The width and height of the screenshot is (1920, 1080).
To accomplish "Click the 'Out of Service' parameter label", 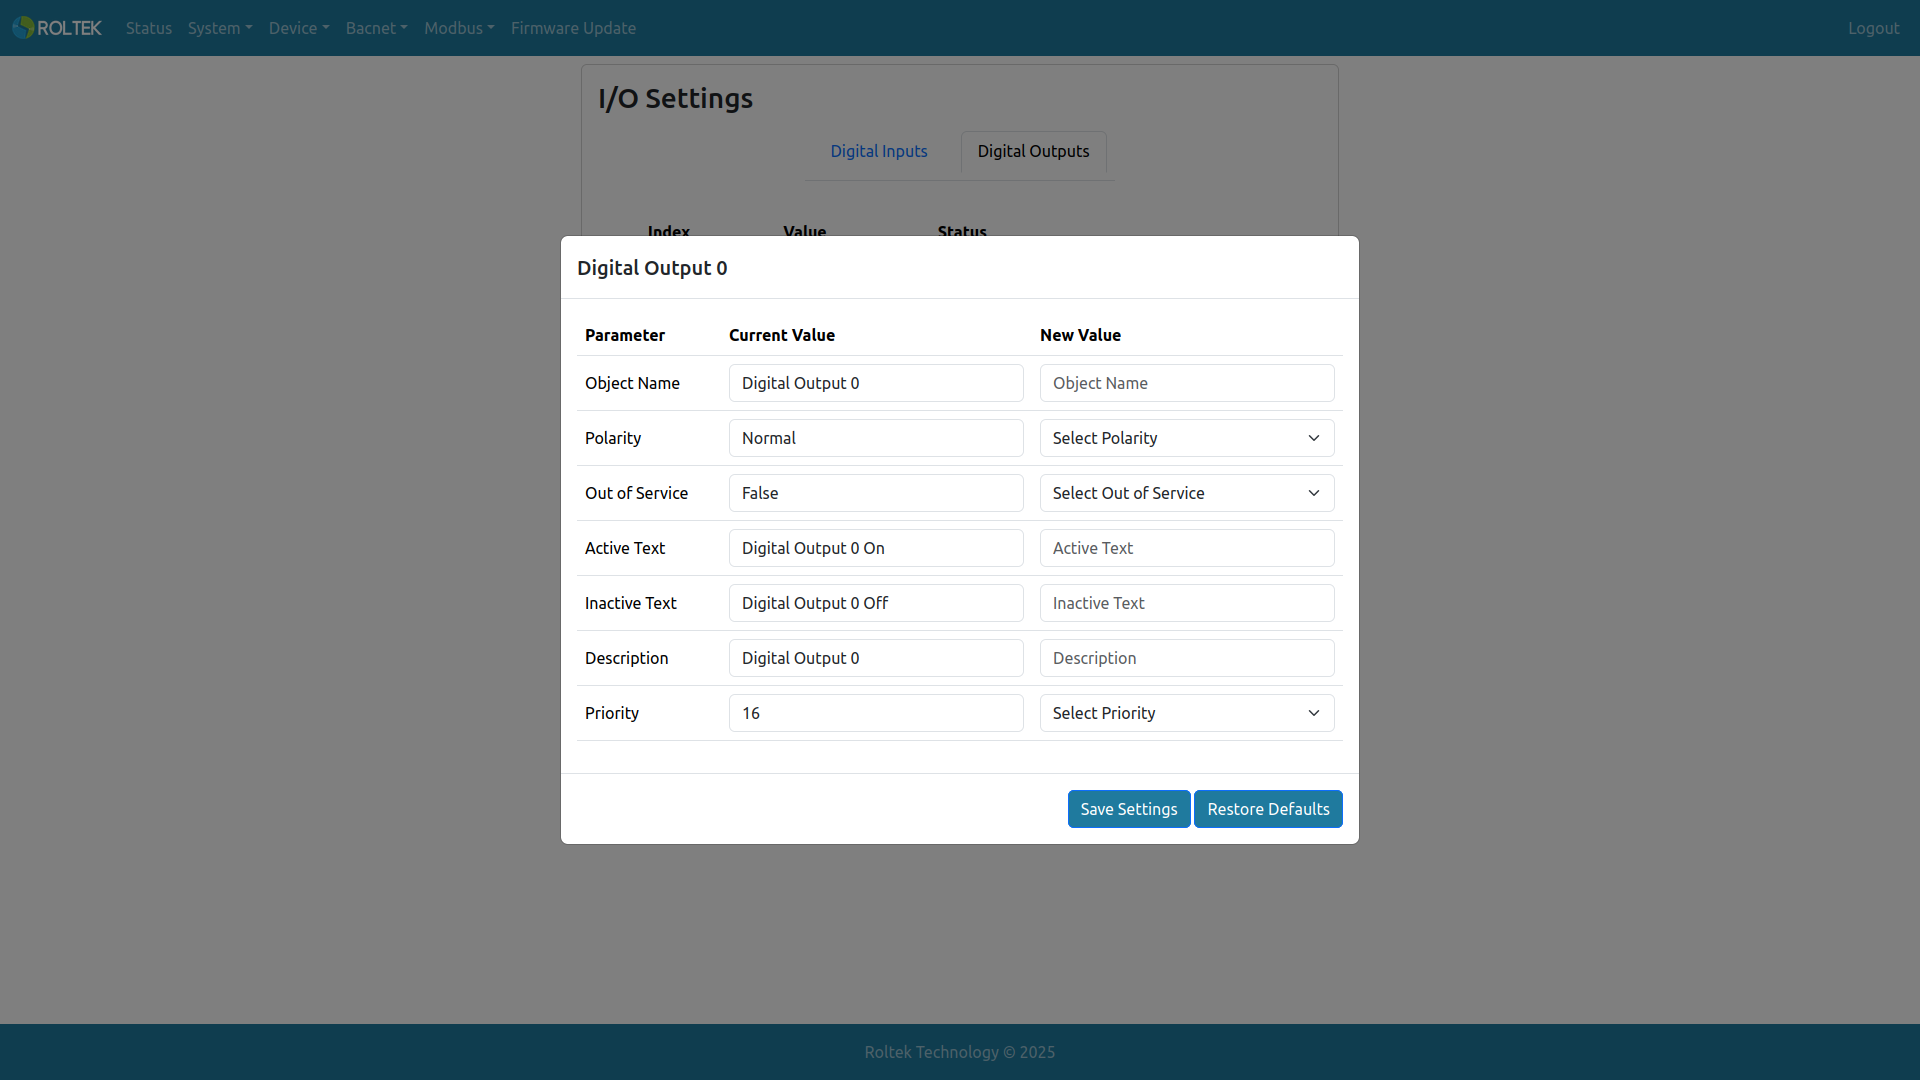I will (636, 493).
